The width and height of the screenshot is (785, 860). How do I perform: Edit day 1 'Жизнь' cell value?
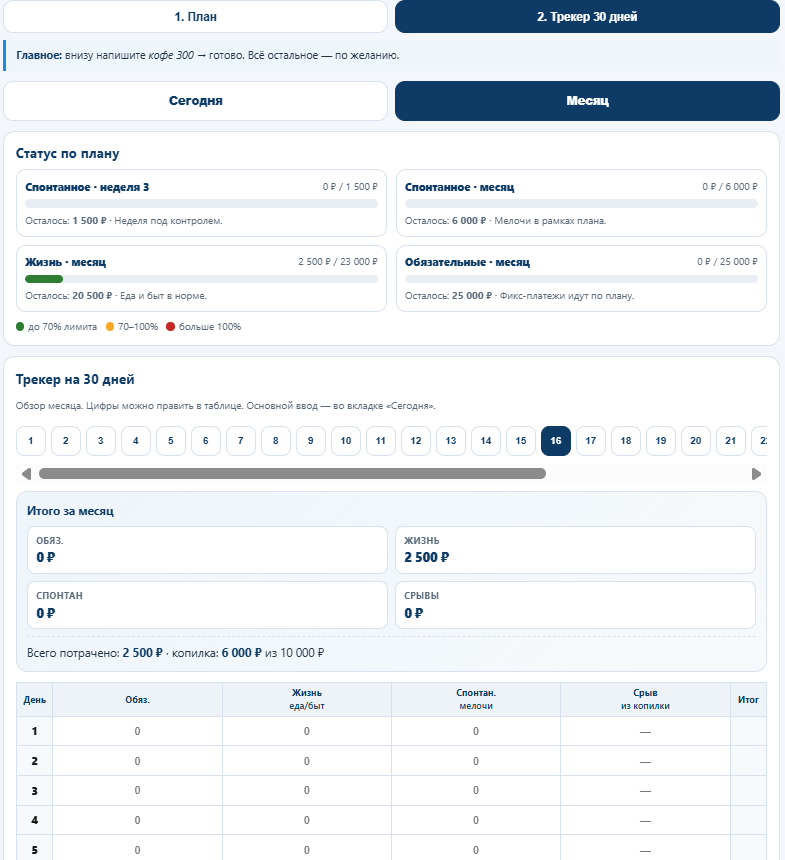click(307, 731)
